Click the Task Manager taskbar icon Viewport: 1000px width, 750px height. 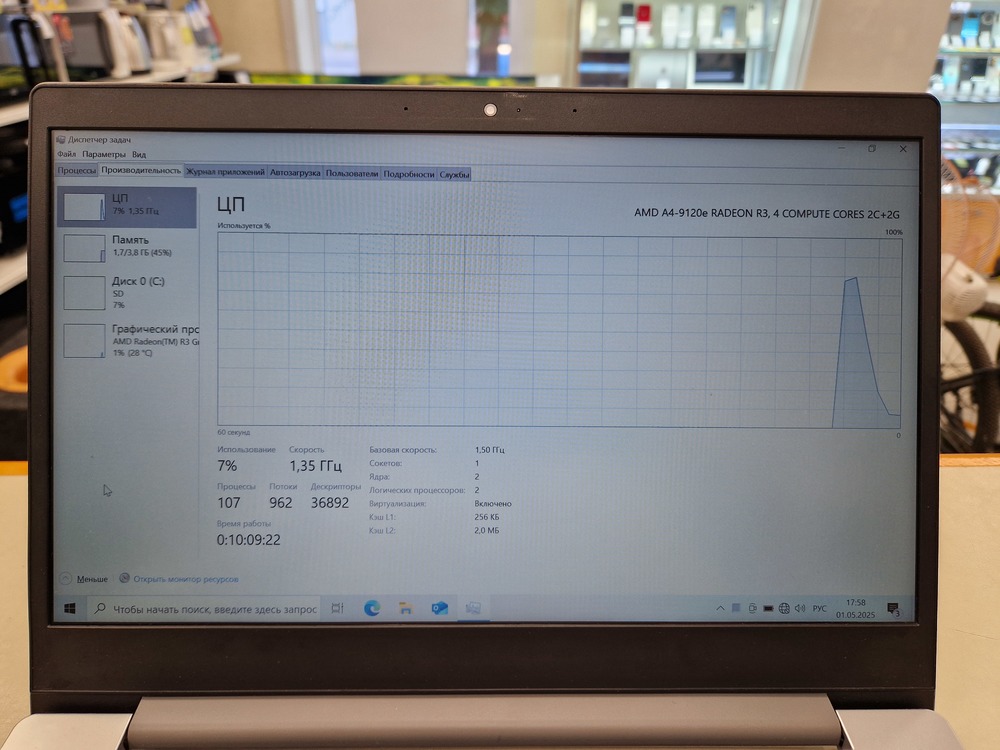point(473,608)
